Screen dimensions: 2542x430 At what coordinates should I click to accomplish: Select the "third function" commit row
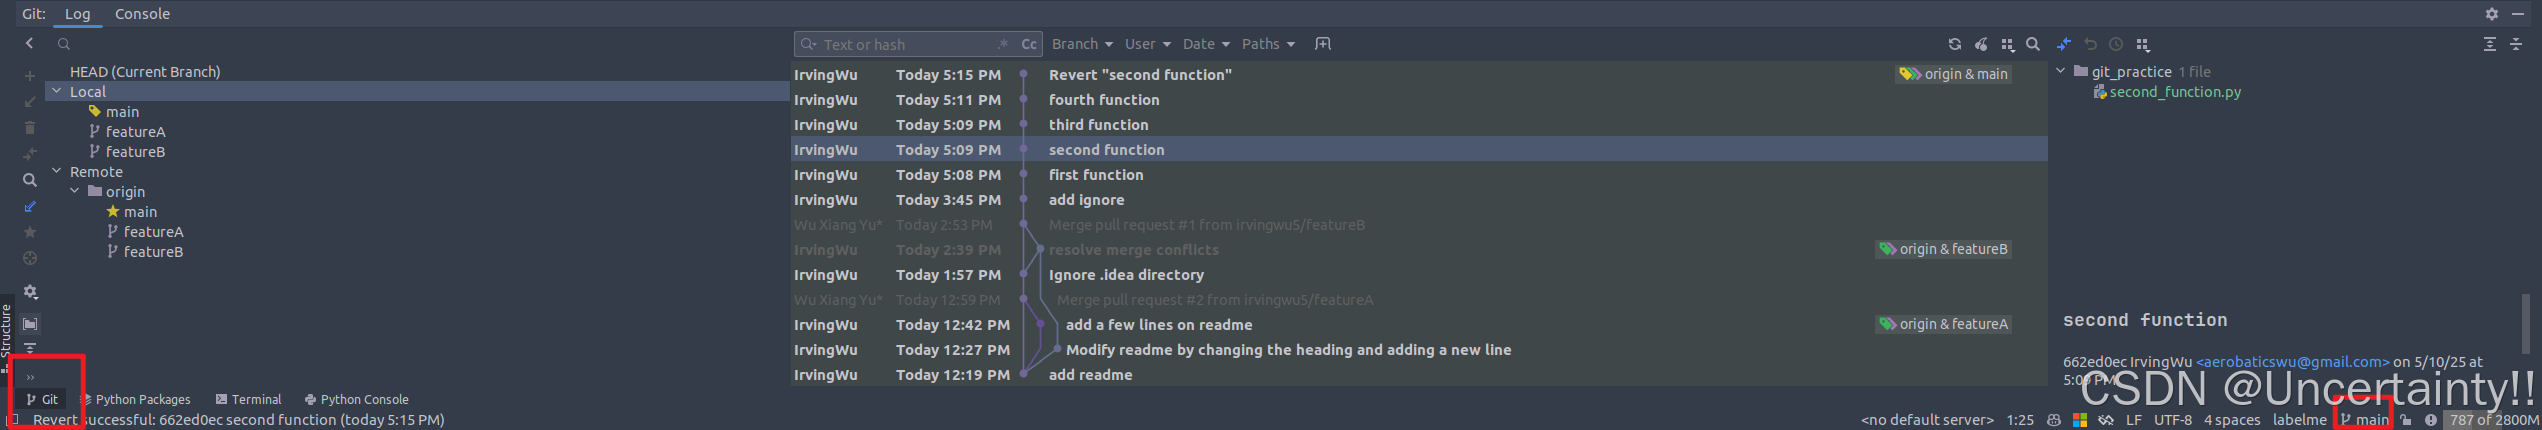tap(1419, 125)
